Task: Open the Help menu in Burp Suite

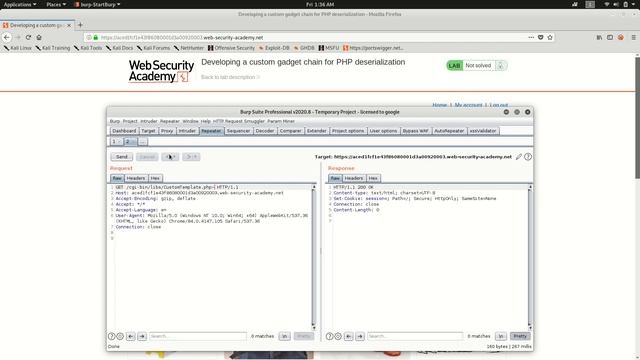Action: point(206,121)
